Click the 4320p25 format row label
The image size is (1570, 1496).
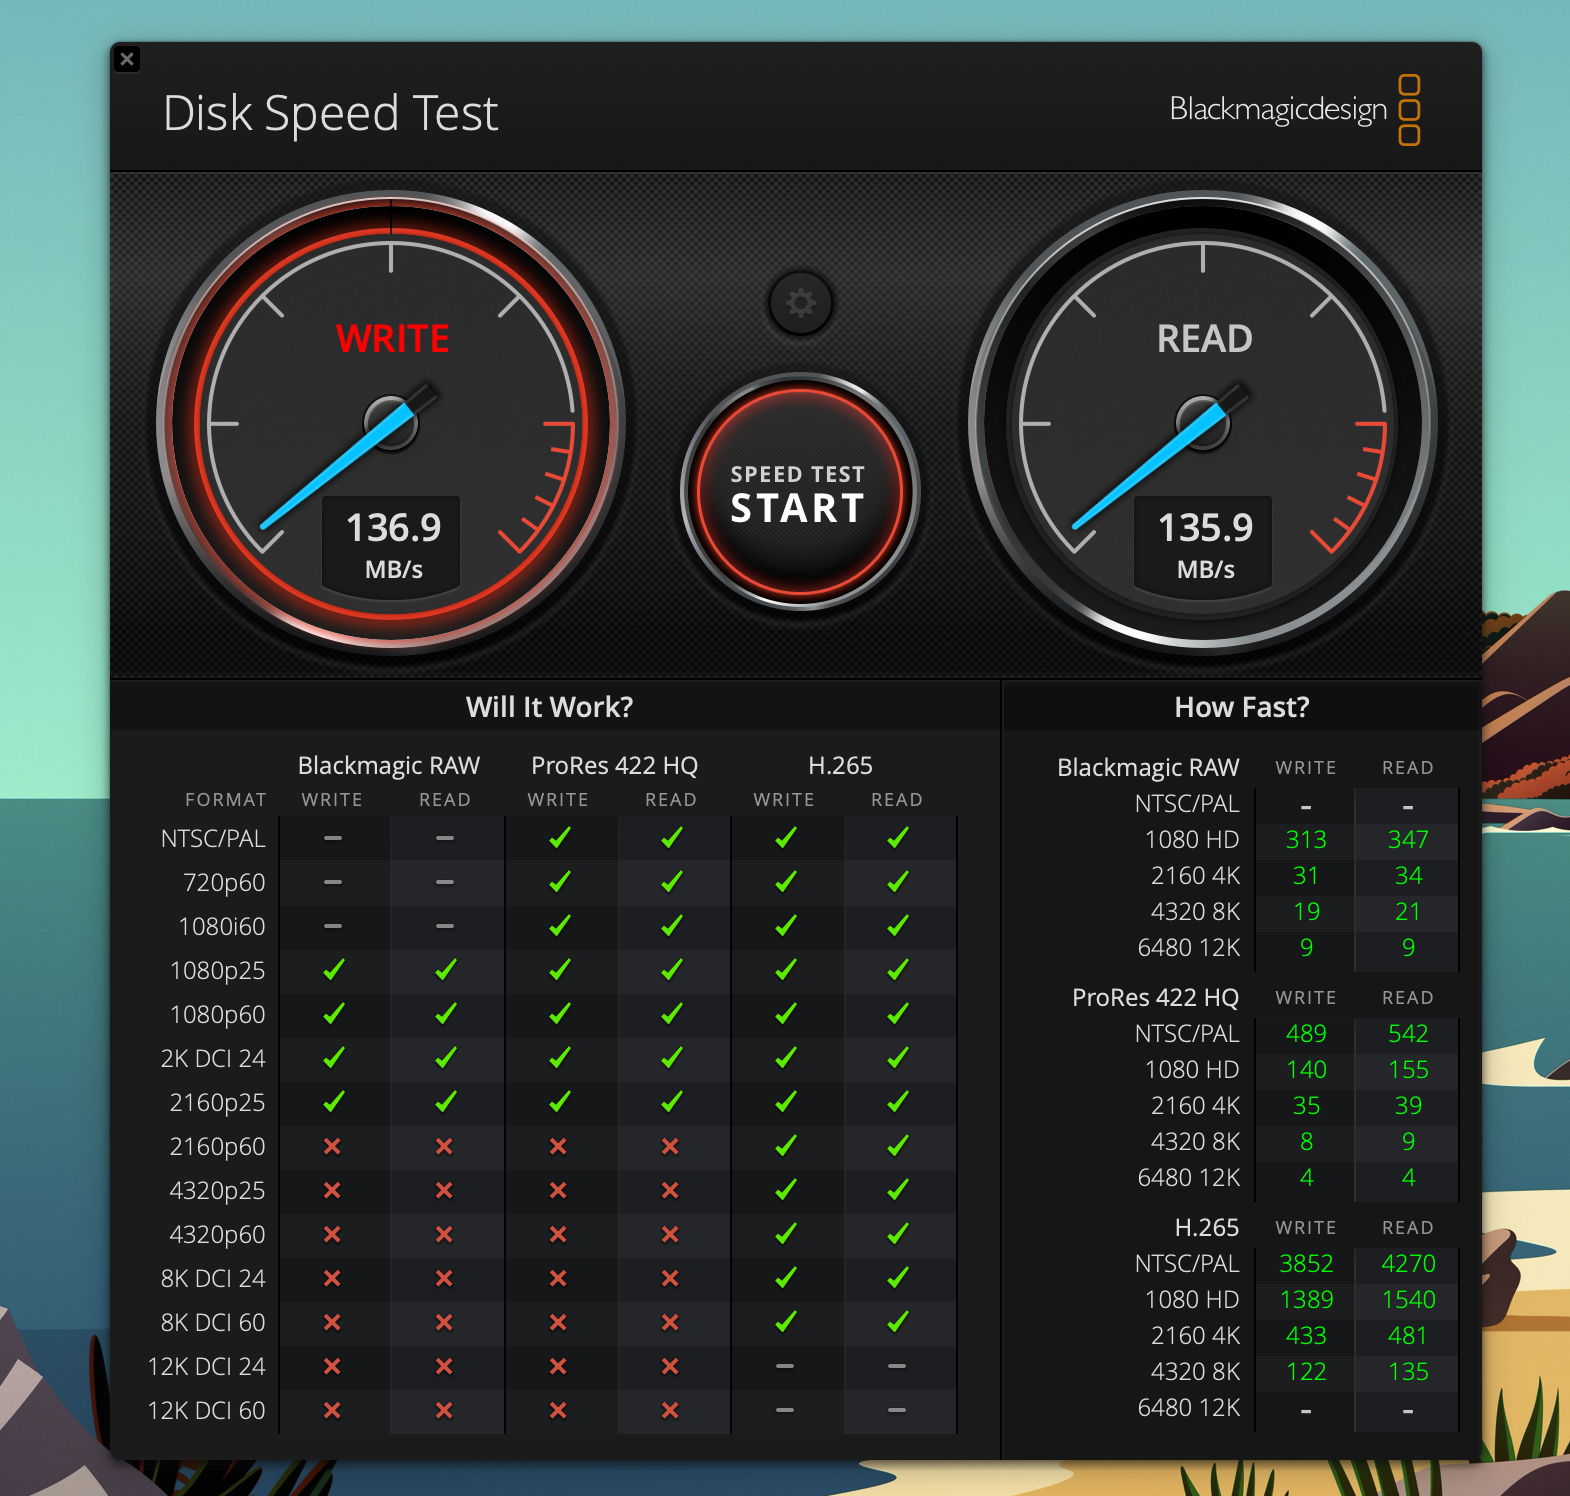coord(217,1191)
